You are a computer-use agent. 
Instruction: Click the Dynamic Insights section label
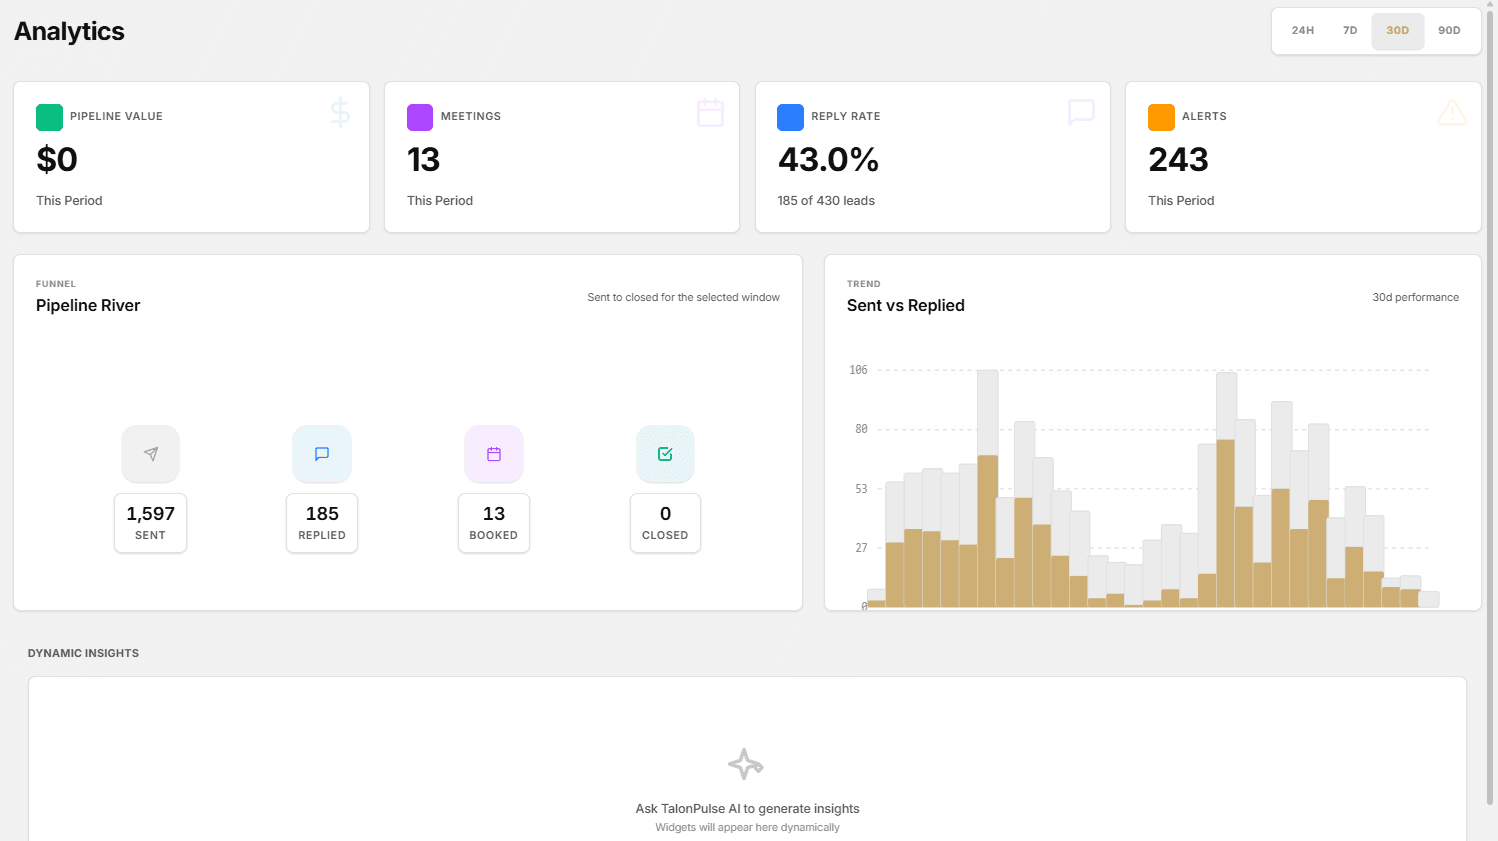83,653
